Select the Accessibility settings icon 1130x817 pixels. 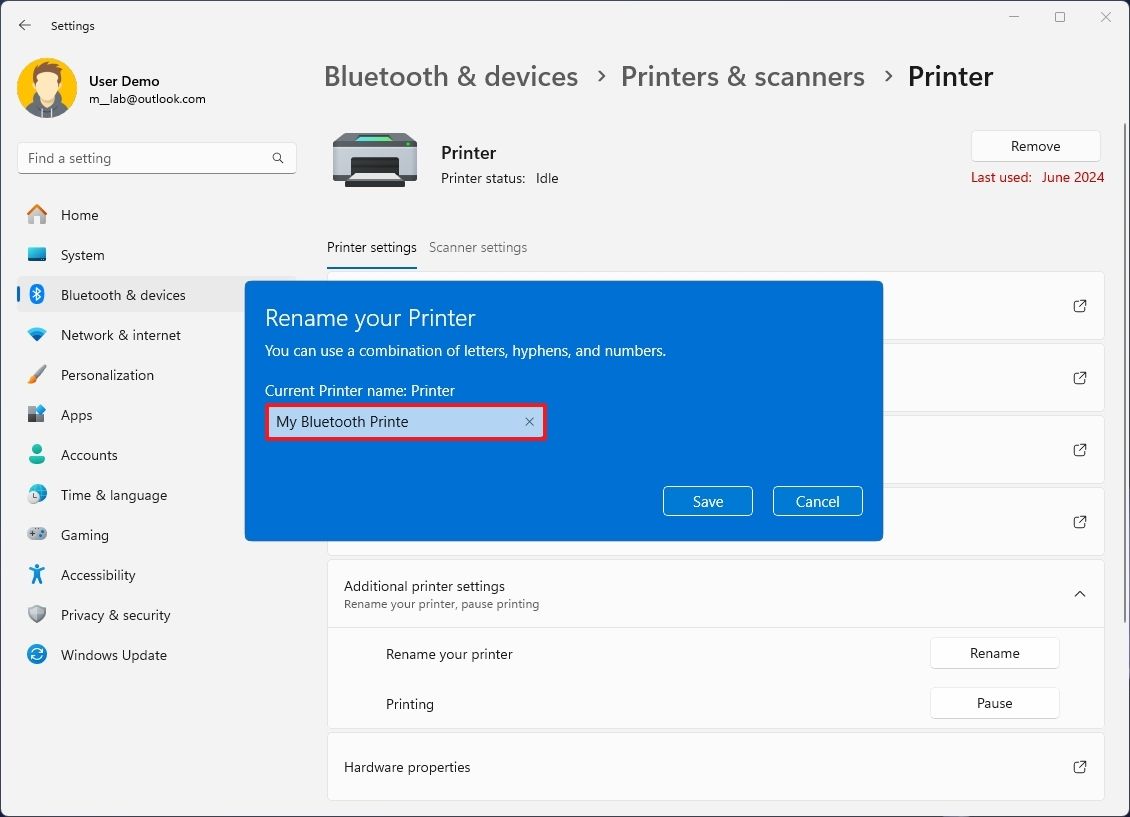click(x=37, y=575)
